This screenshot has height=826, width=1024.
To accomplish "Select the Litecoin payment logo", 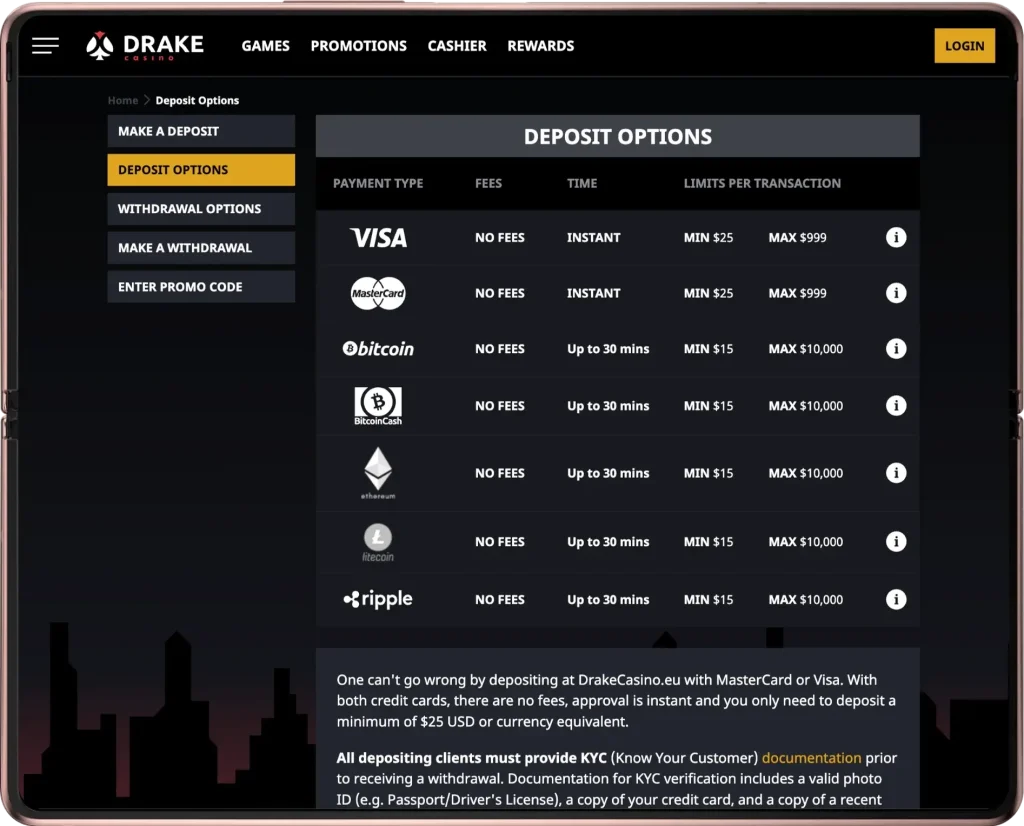I will [378, 542].
